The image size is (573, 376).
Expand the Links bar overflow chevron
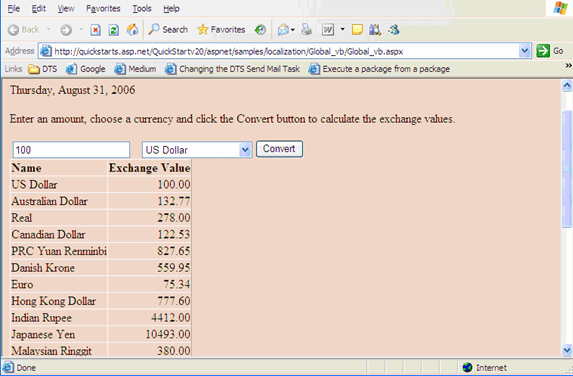(568, 66)
